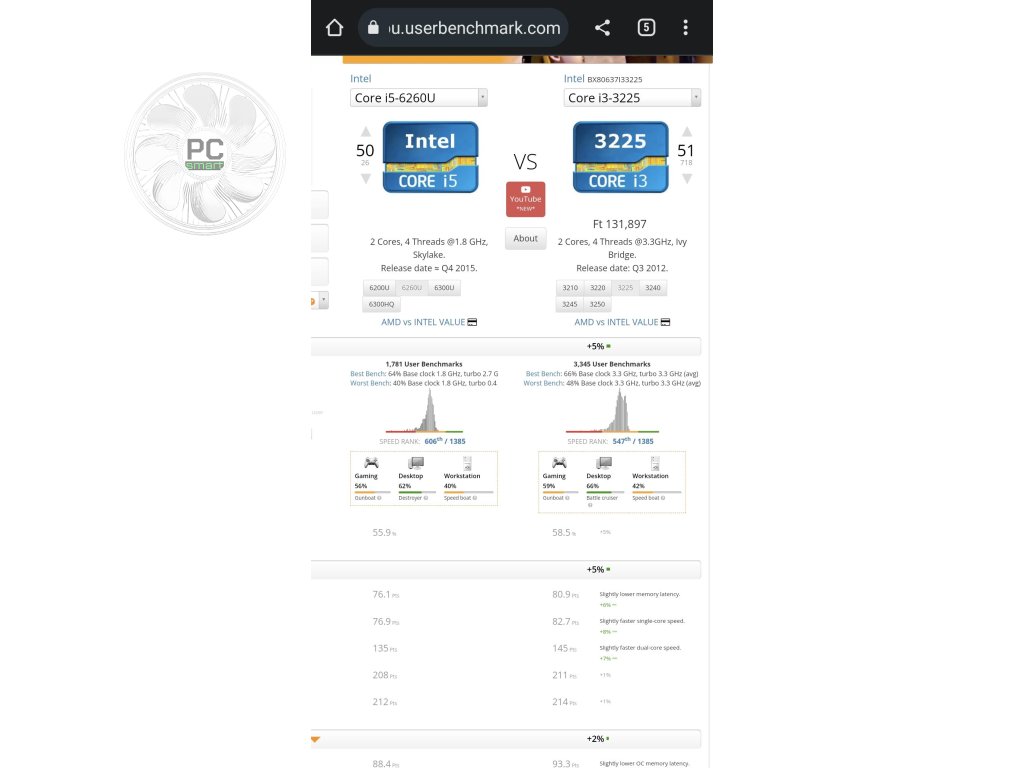
Task: Click the red YouTube button
Action: click(526, 199)
